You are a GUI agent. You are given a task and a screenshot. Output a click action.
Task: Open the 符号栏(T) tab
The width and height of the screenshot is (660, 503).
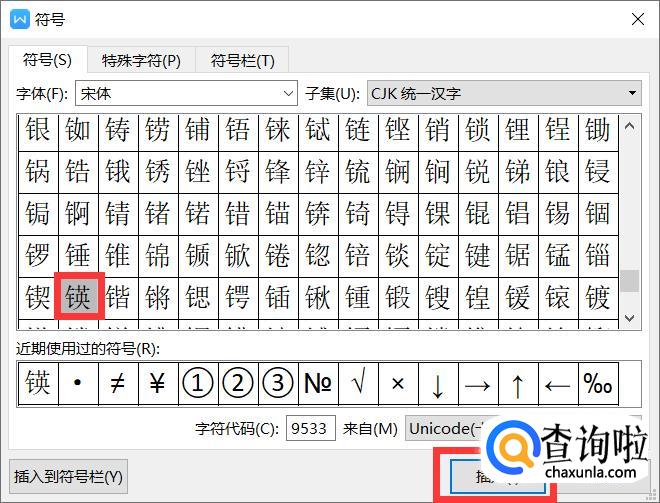(242, 61)
